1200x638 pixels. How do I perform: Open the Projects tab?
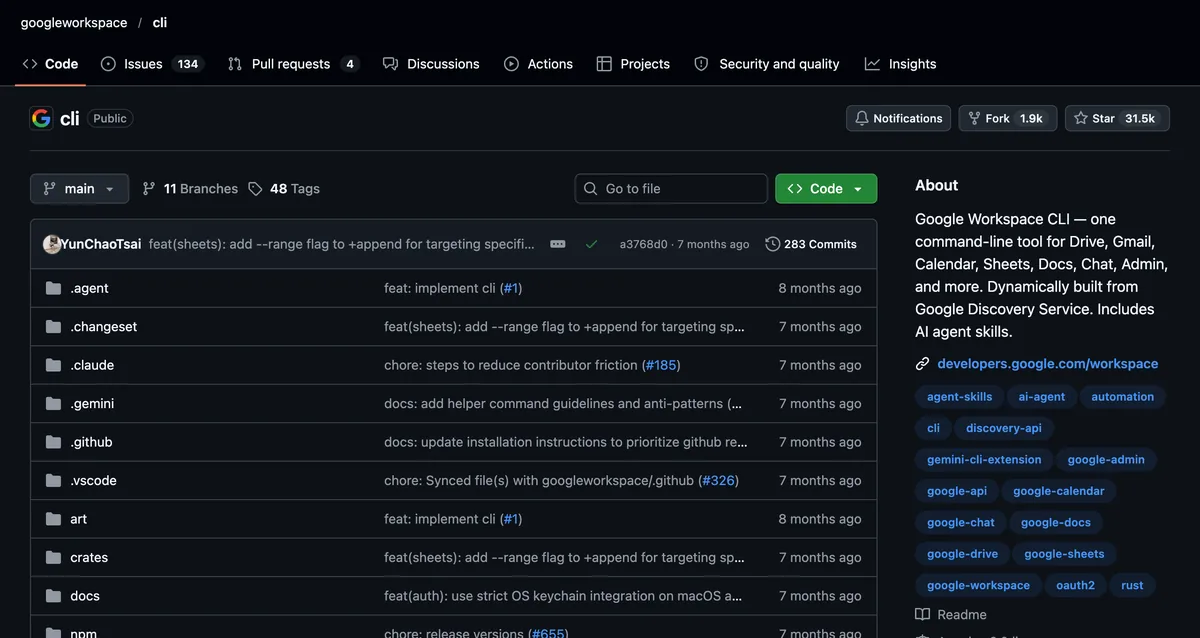[x=633, y=64]
